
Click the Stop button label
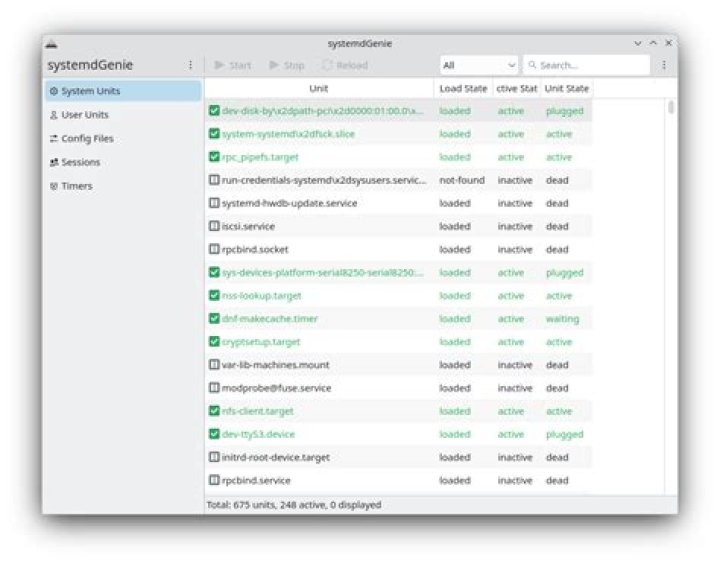click(294, 66)
